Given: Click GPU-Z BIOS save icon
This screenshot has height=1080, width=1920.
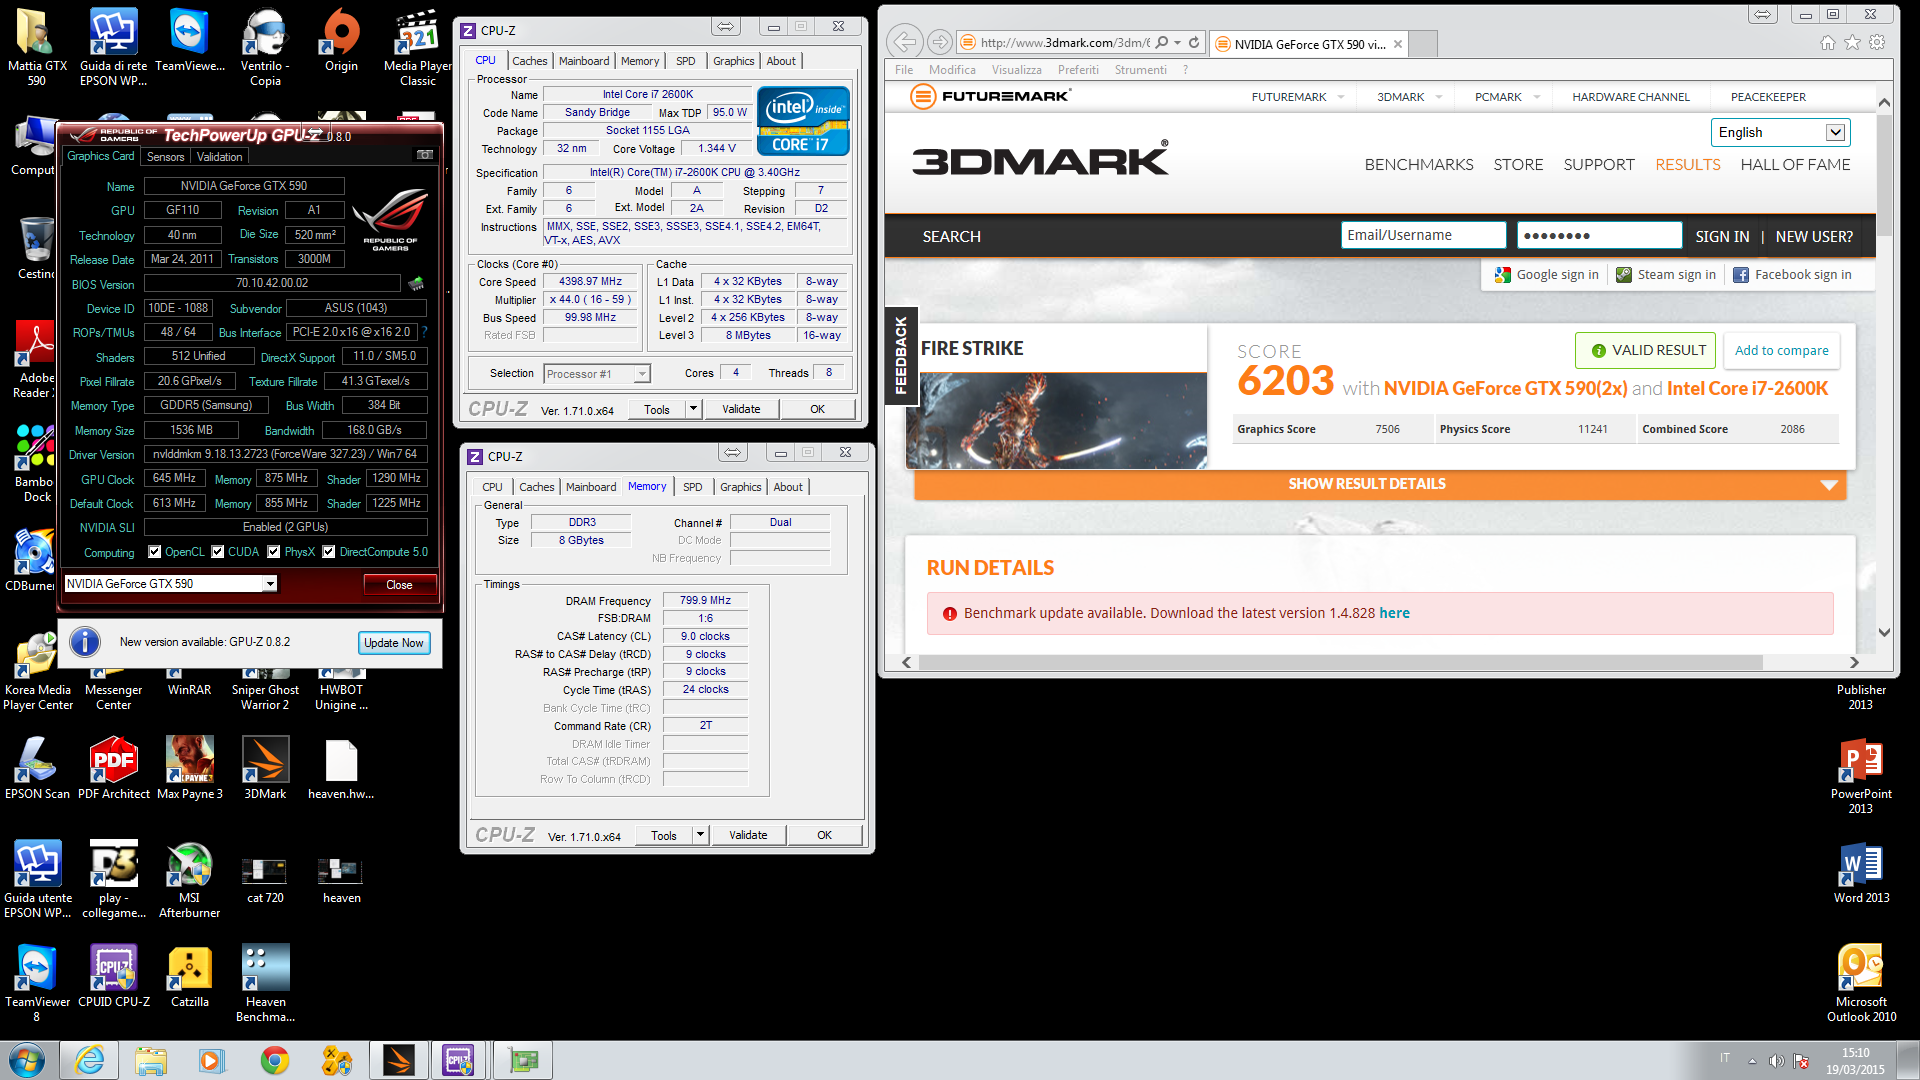Looking at the screenshot, I should 416,284.
